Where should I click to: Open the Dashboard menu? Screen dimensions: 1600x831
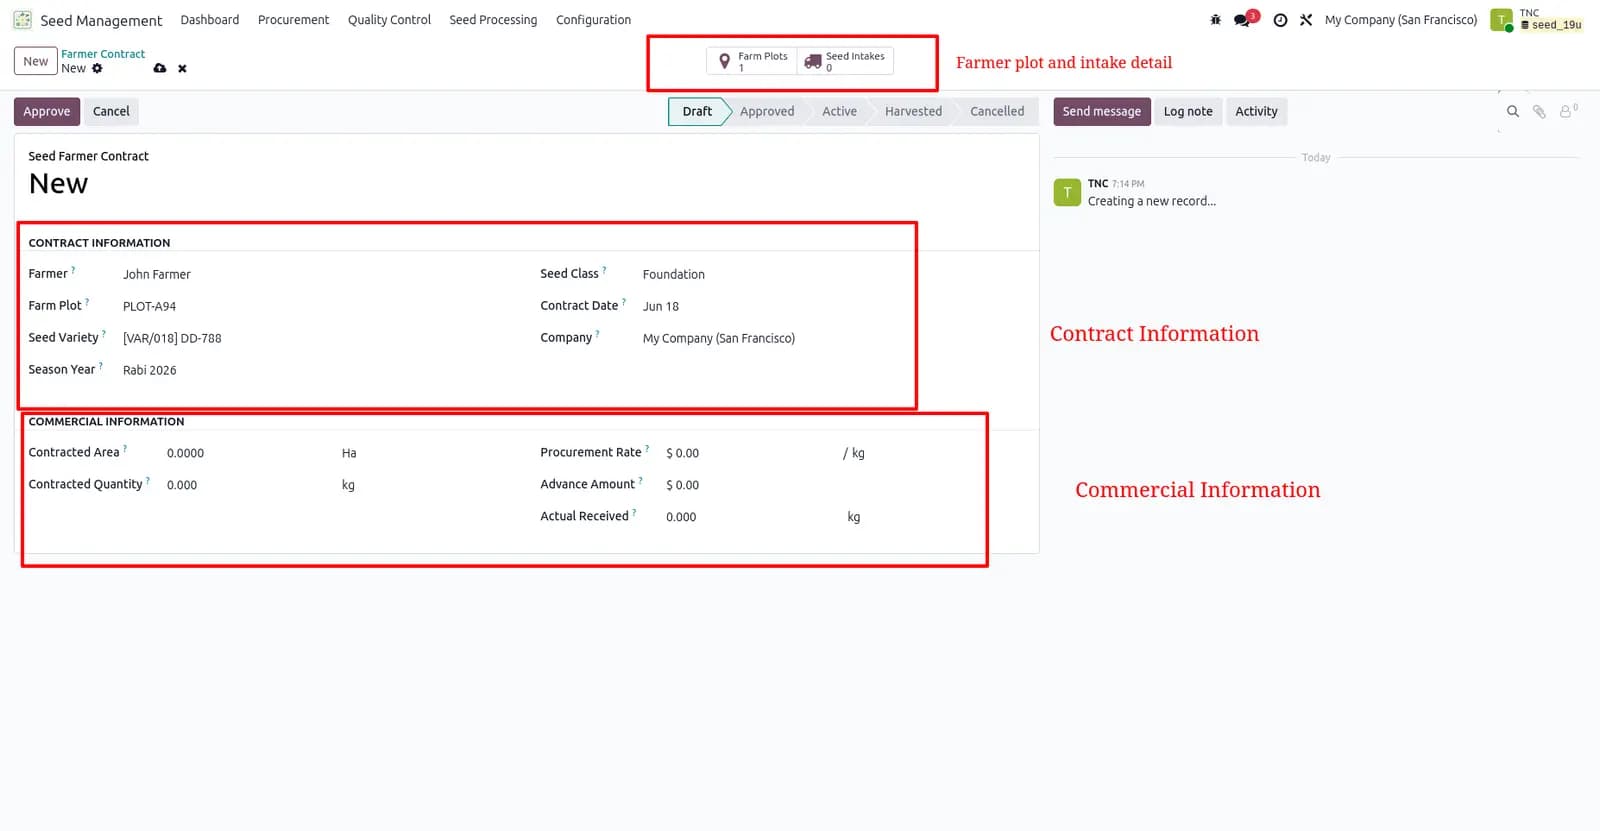210,20
